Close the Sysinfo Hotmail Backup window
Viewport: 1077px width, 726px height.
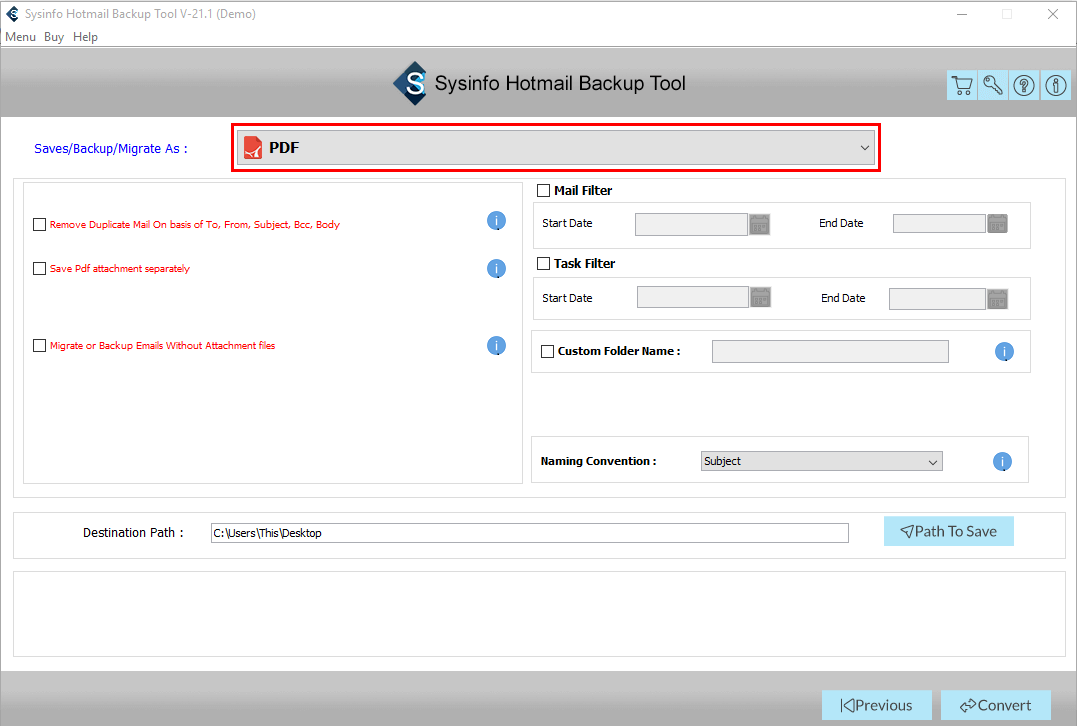pos(1053,14)
